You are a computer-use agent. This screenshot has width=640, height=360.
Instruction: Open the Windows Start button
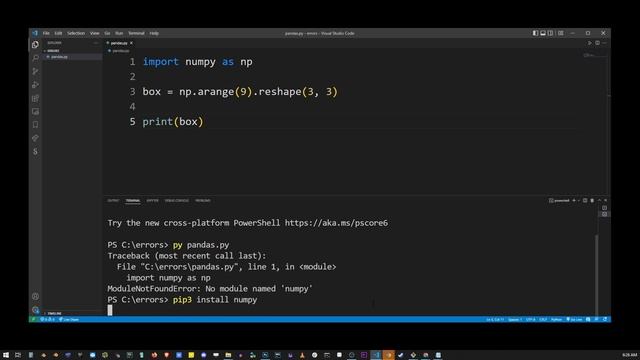tap(6, 355)
